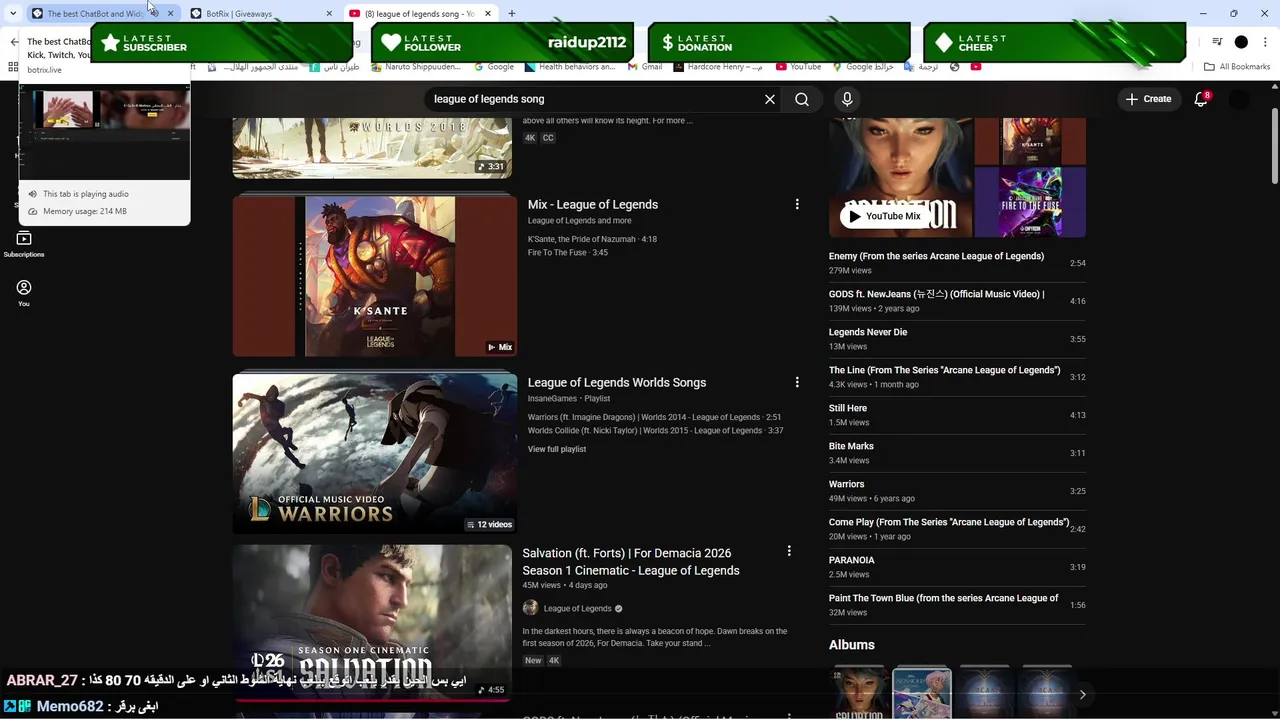This screenshot has width=1280, height=720.
Task: Open the browser media control icon
Action: pos(1217,42)
